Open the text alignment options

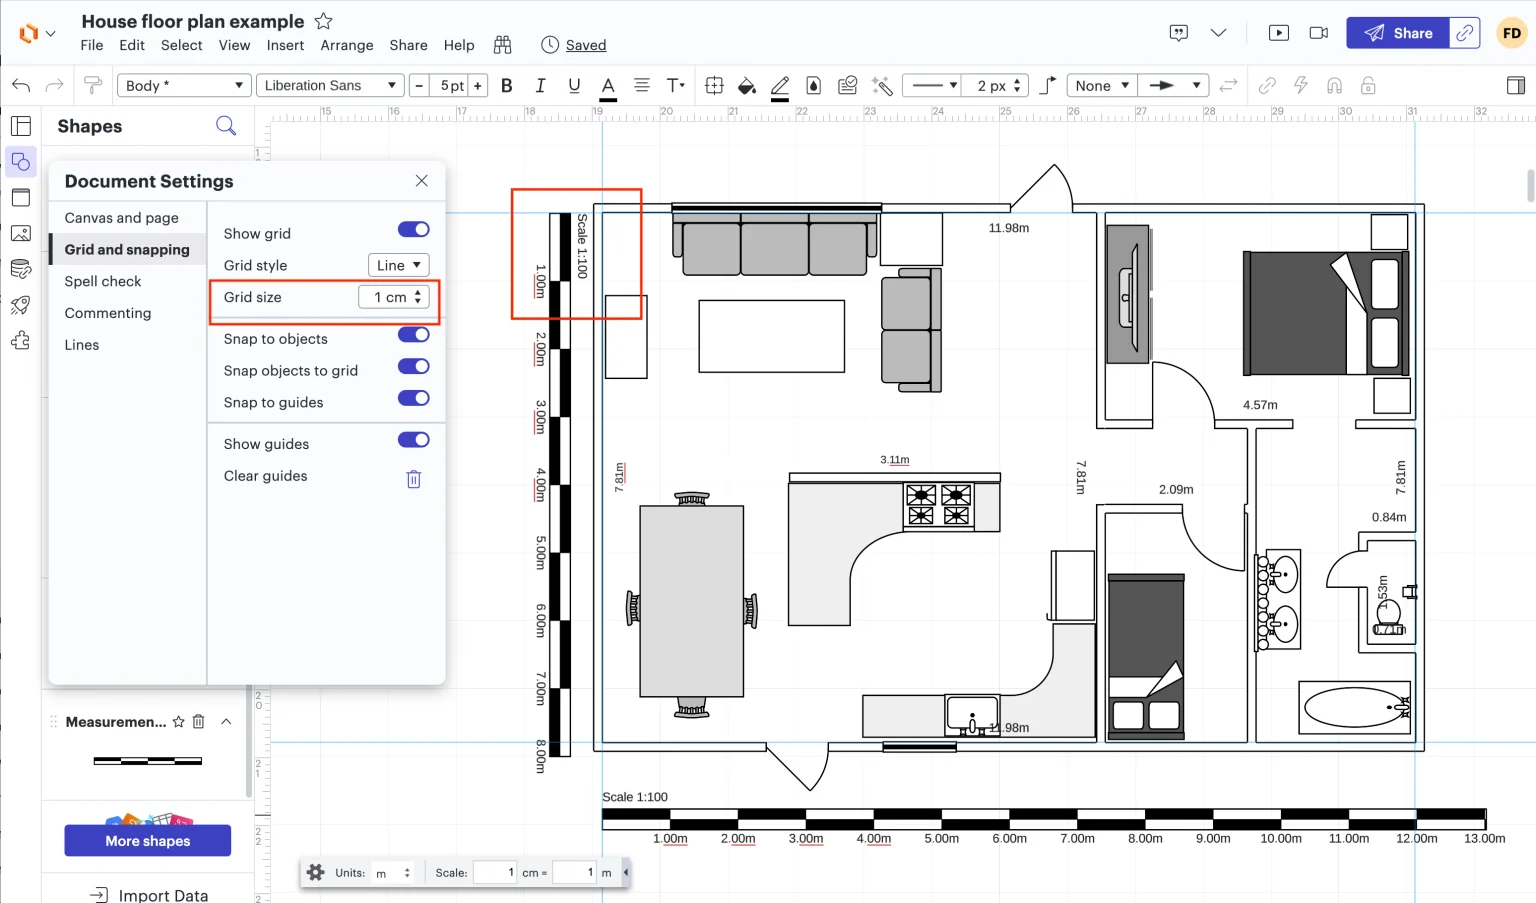click(642, 86)
